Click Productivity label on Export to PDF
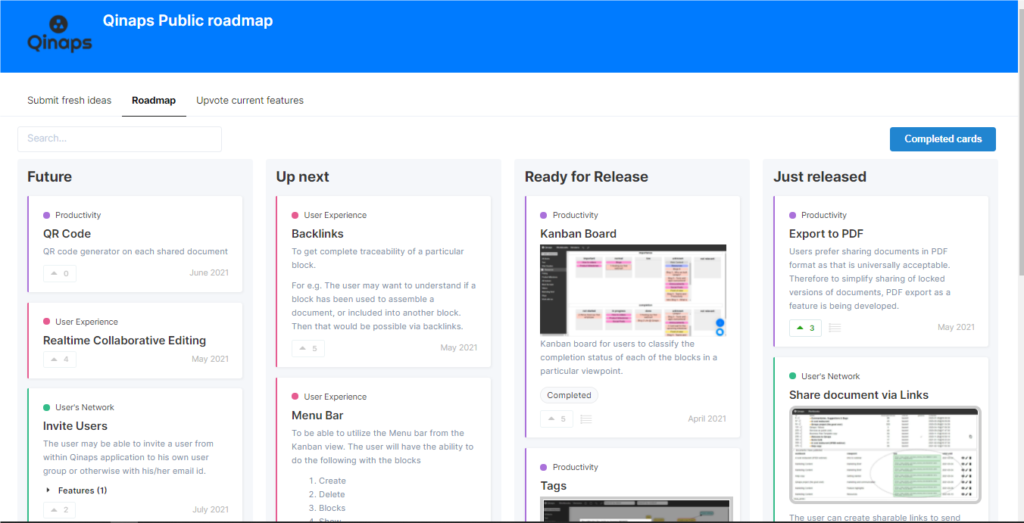 824,215
